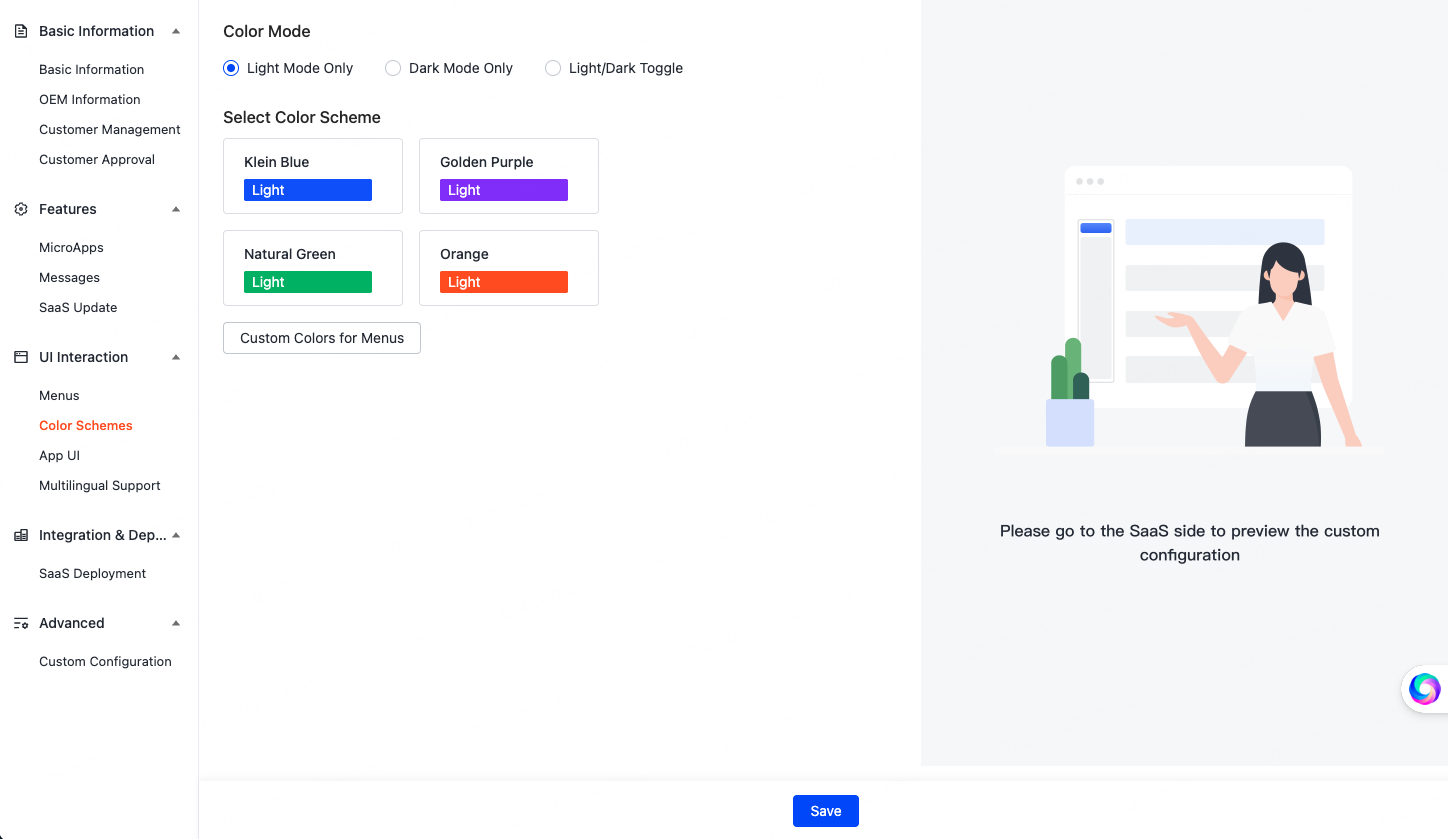Collapse the UI Interaction section arrow
1448x839 pixels.
coord(176,357)
